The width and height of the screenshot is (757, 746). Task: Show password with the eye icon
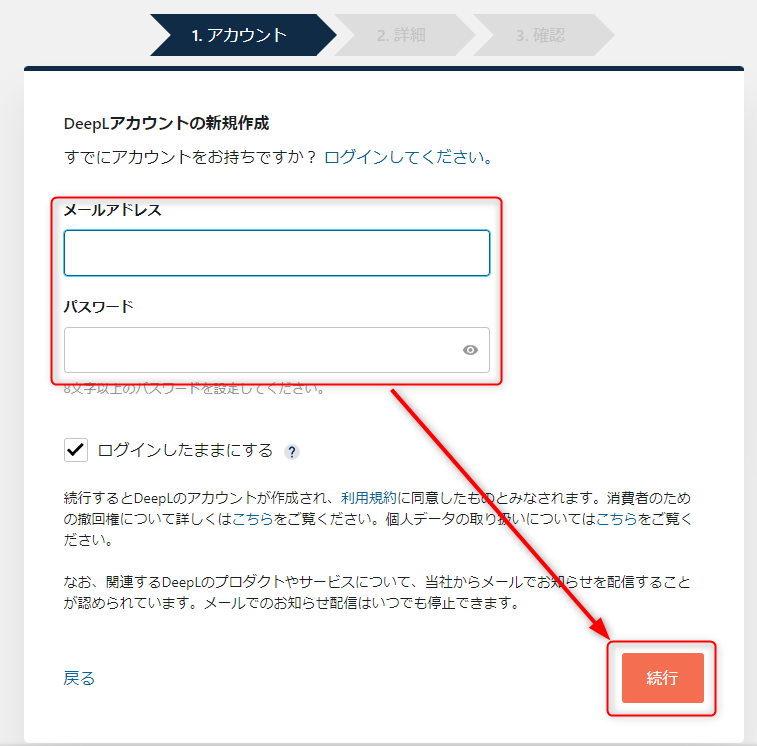pyautogui.click(x=470, y=350)
